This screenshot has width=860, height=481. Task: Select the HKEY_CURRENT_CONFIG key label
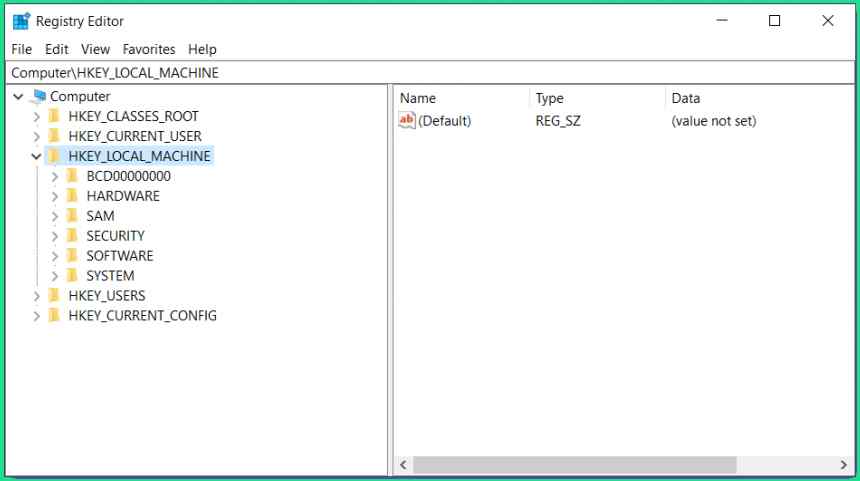143,315
